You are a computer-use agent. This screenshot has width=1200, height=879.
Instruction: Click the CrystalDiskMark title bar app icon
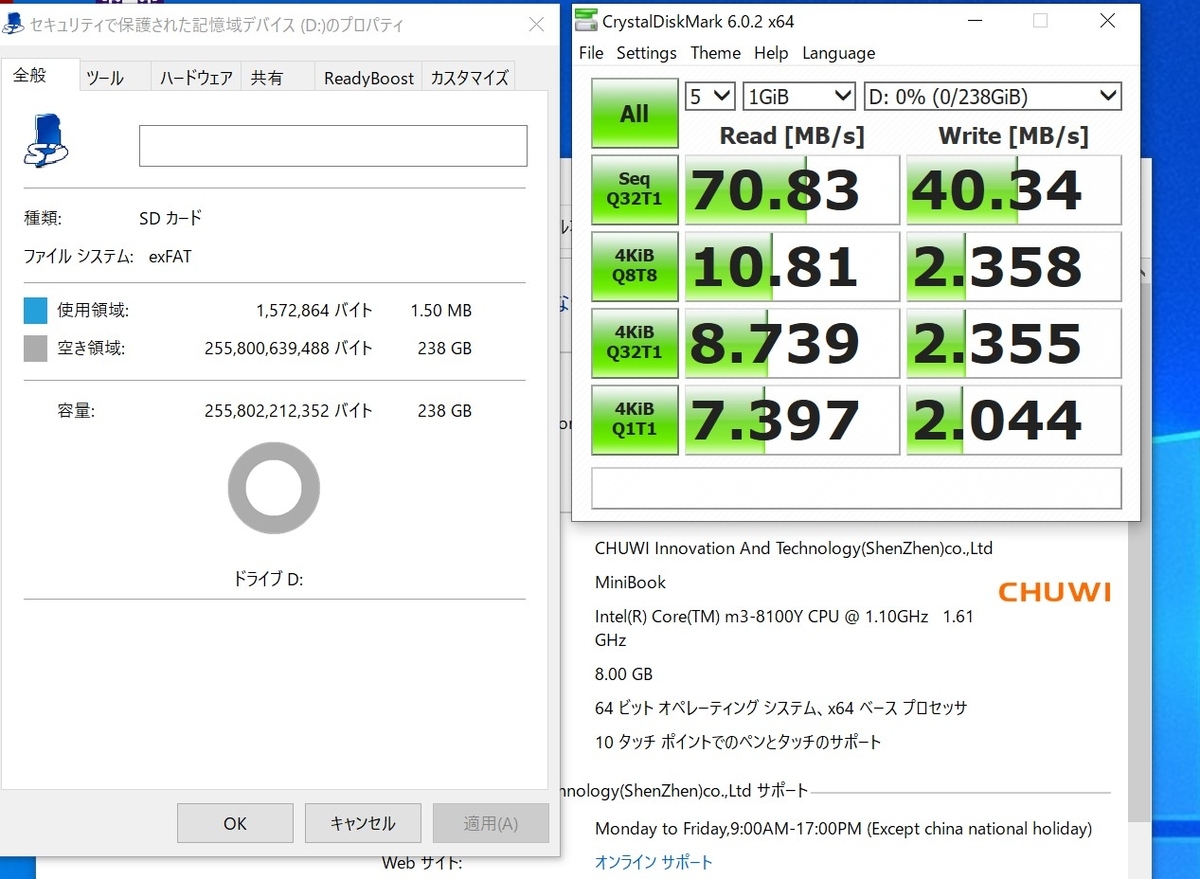pyautogui.click(x=586, y=20)
